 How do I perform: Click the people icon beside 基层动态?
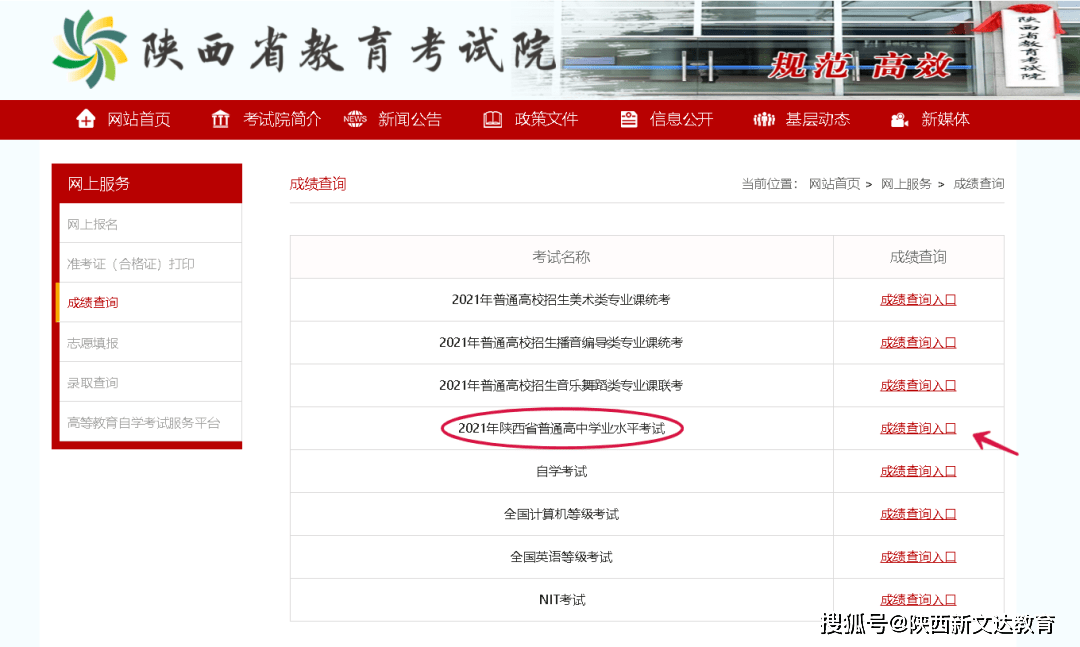(x=764, y=119)
